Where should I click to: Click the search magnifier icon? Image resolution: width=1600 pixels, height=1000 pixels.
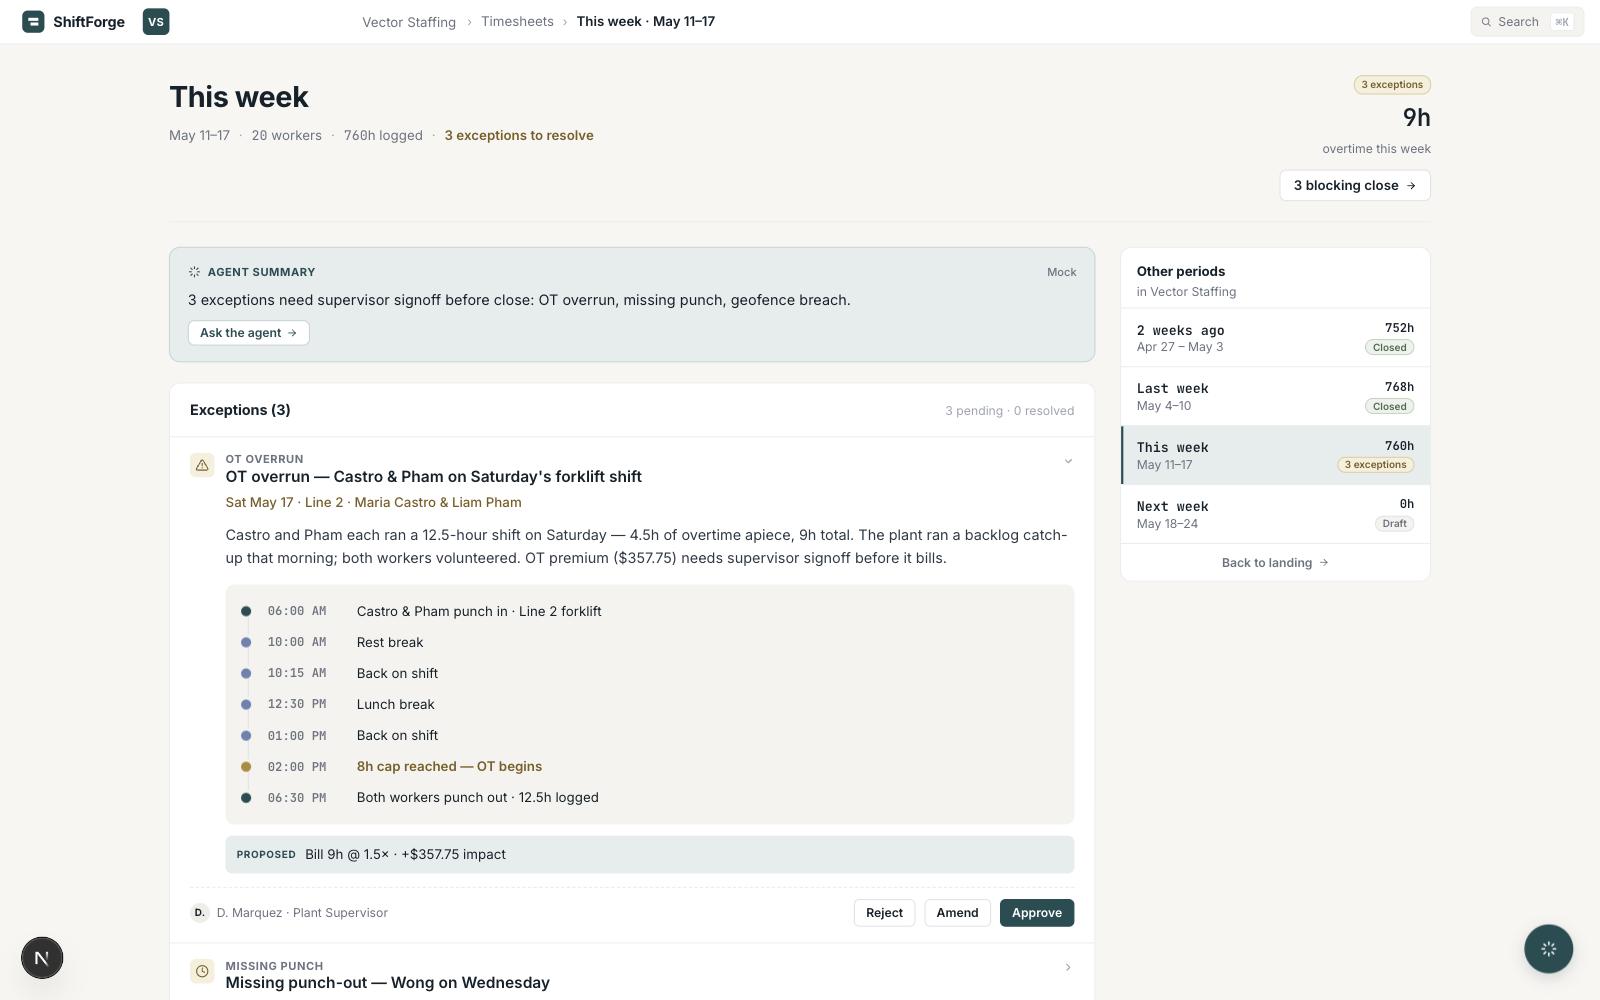1486,22
